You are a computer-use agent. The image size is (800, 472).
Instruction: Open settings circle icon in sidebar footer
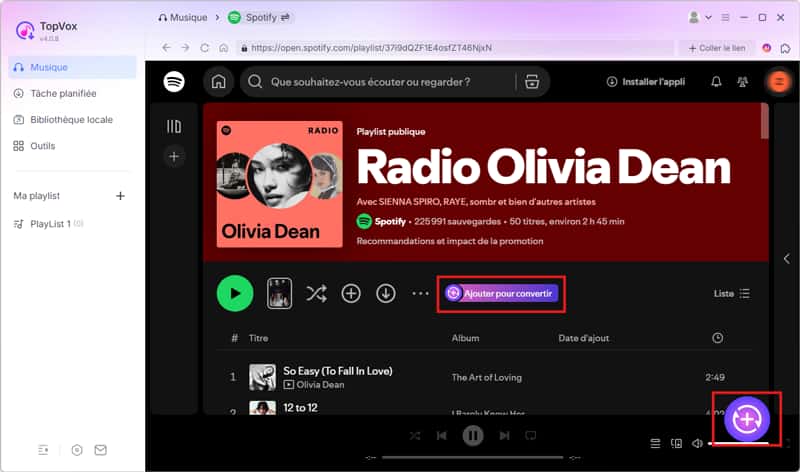click(77, 450)
